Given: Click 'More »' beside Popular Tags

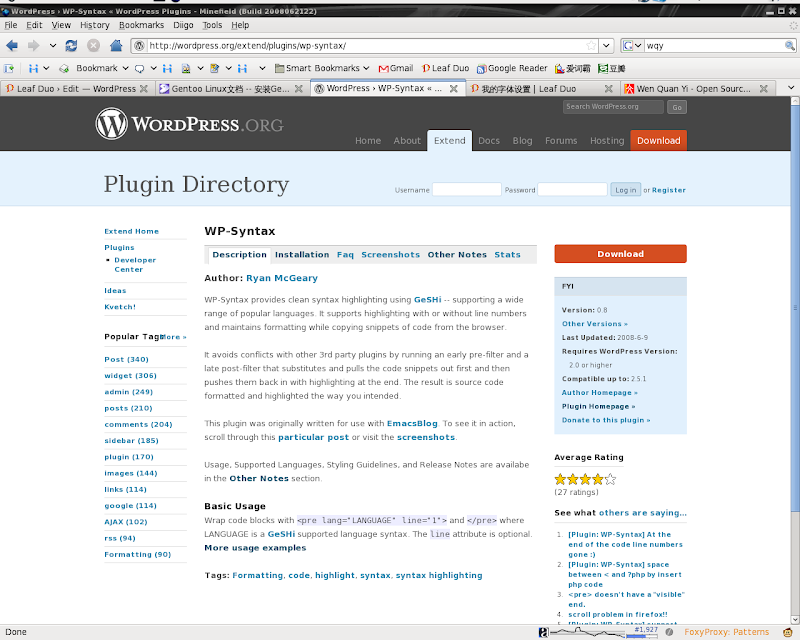Looking at the screenshot, I should tap(173, 337).
